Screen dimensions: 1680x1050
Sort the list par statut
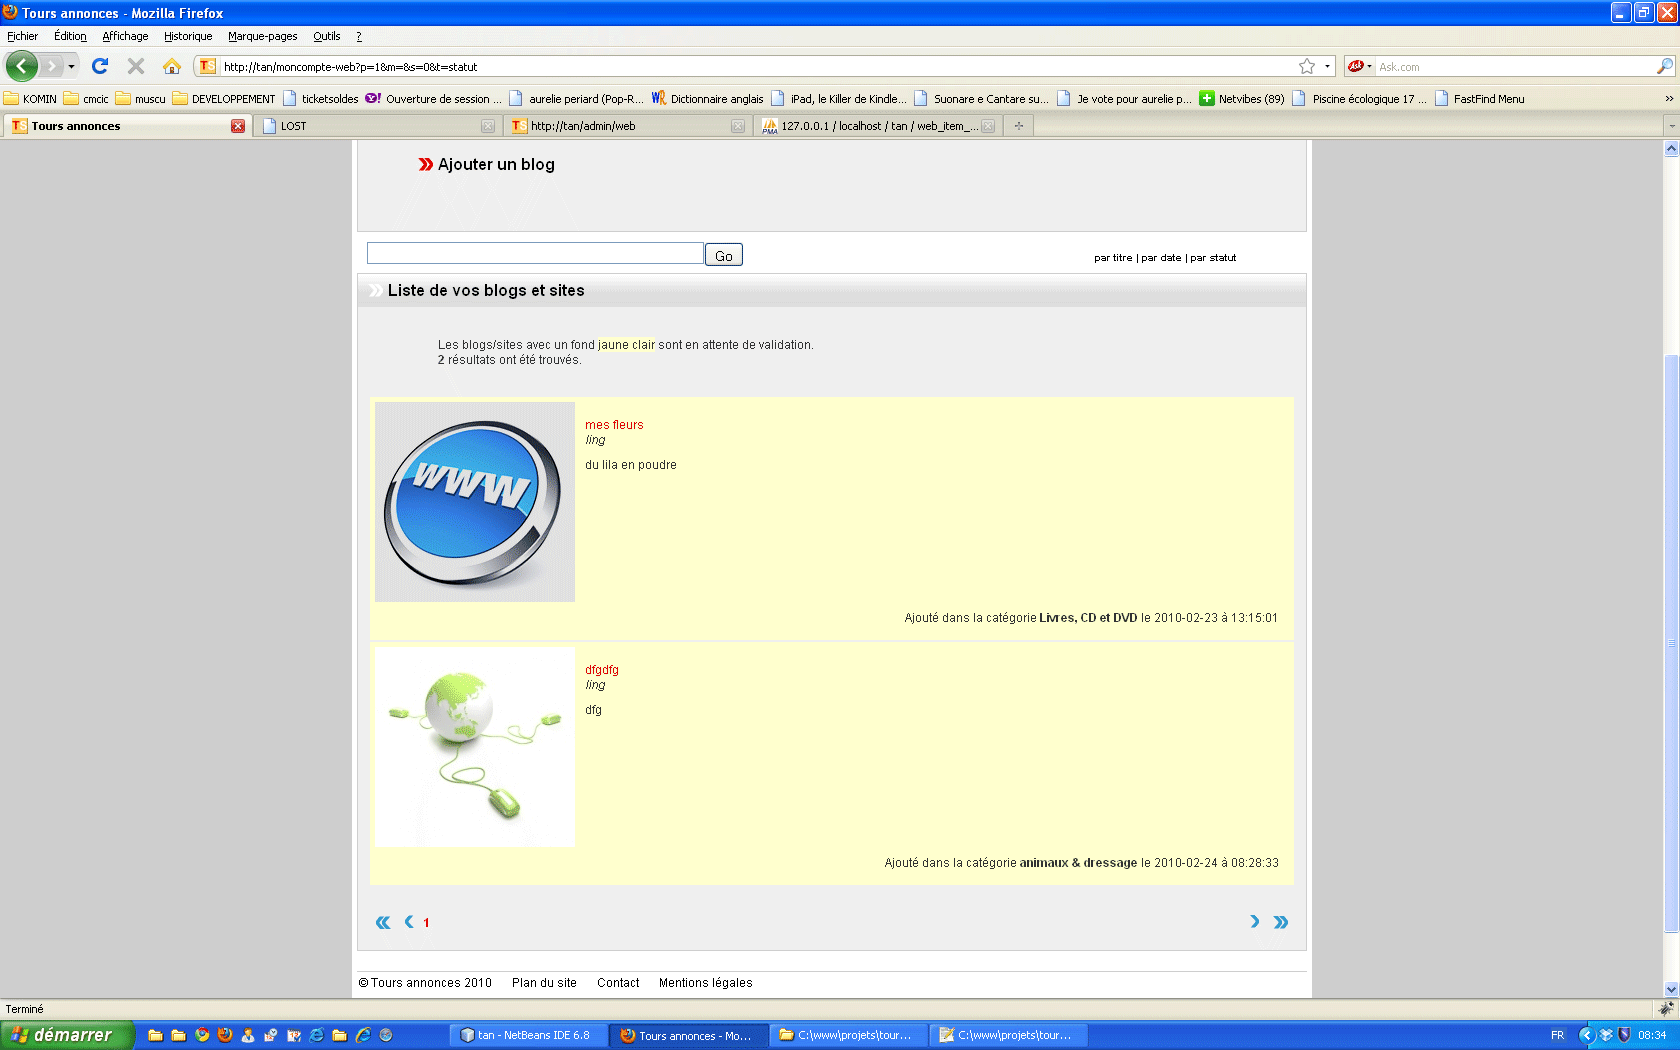1213,258
